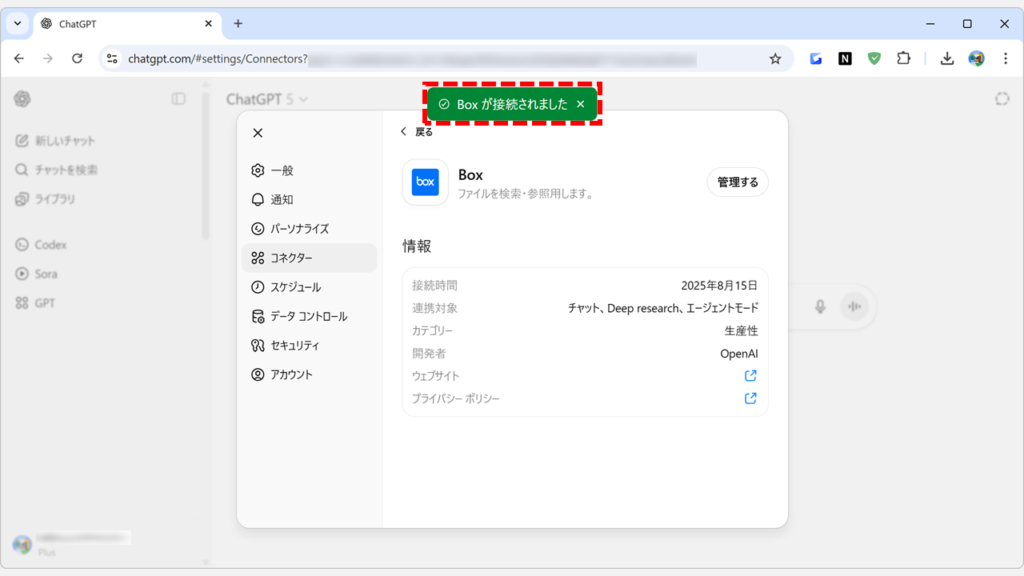
Task: Select the コネクター settings tab
Action: [x=309, y=258]
